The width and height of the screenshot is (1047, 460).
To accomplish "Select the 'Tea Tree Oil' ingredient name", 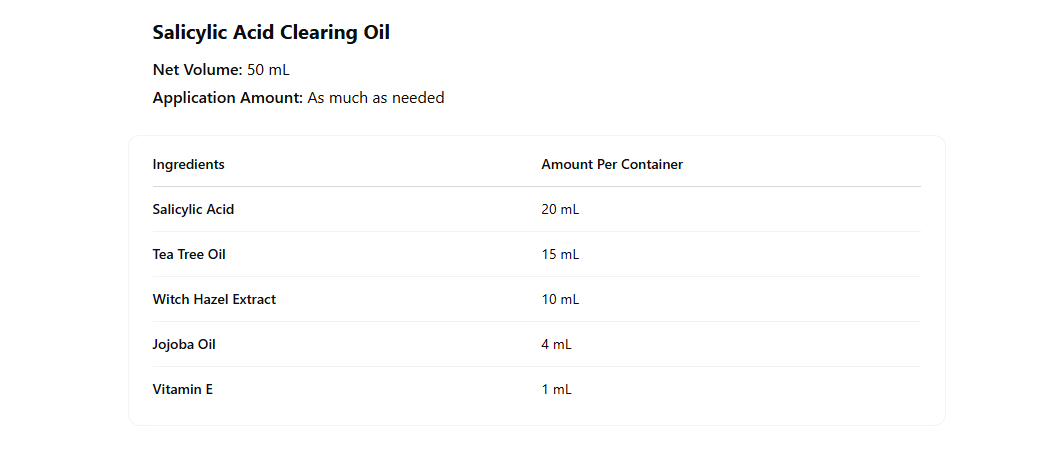I will pos(189,255).
